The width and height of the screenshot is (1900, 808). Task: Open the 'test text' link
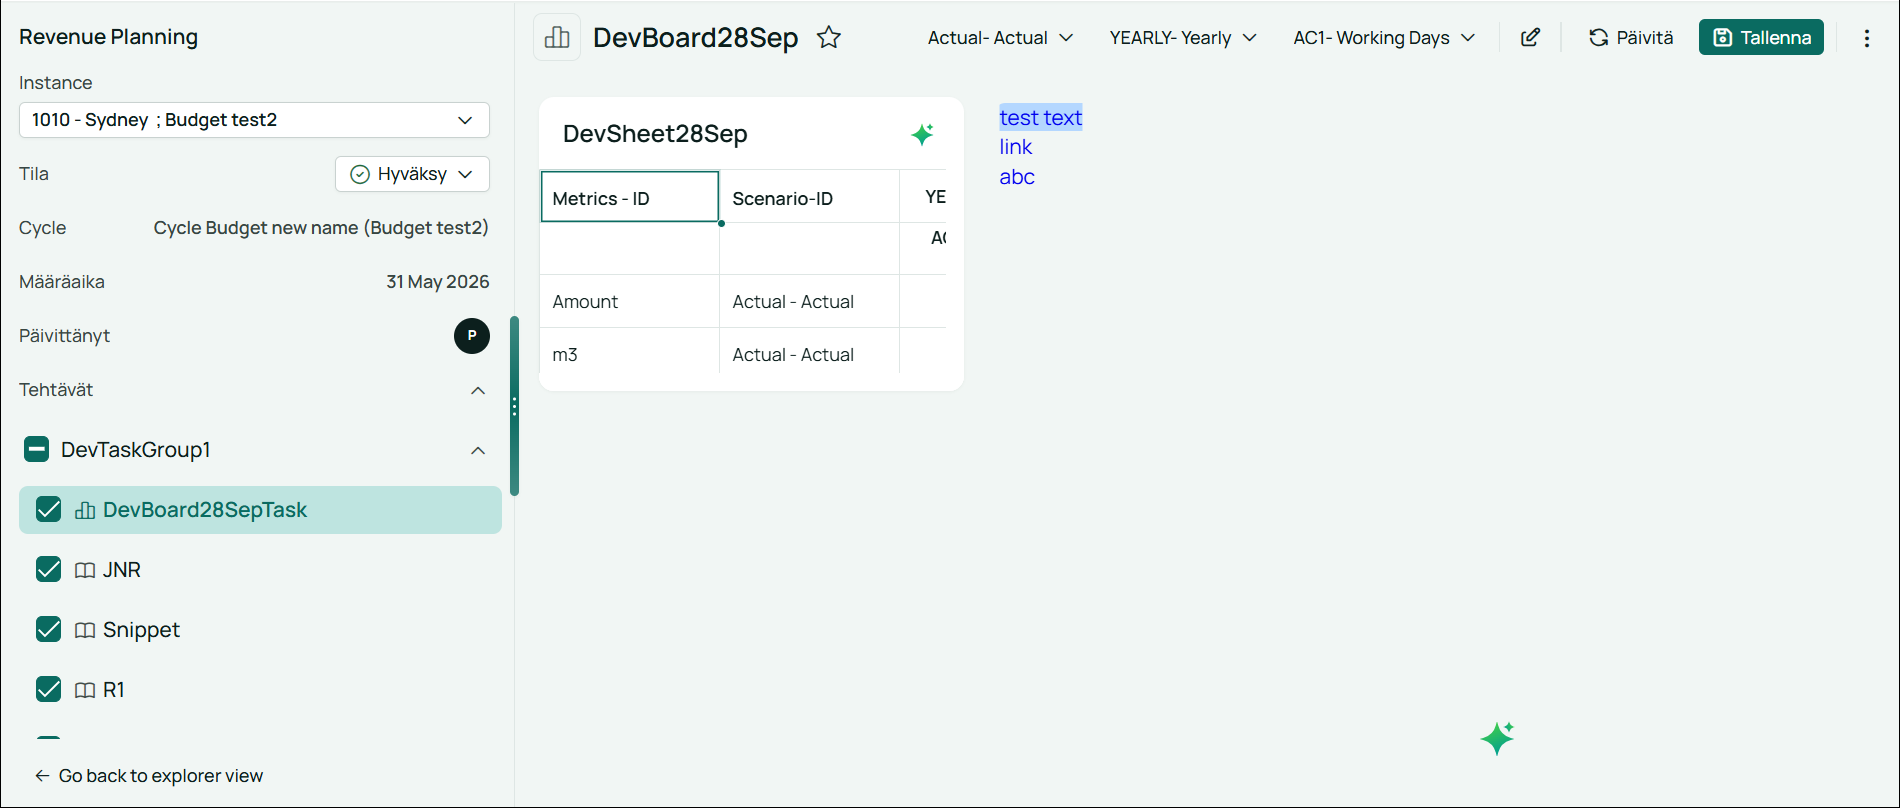click(x=1041, y=118)
